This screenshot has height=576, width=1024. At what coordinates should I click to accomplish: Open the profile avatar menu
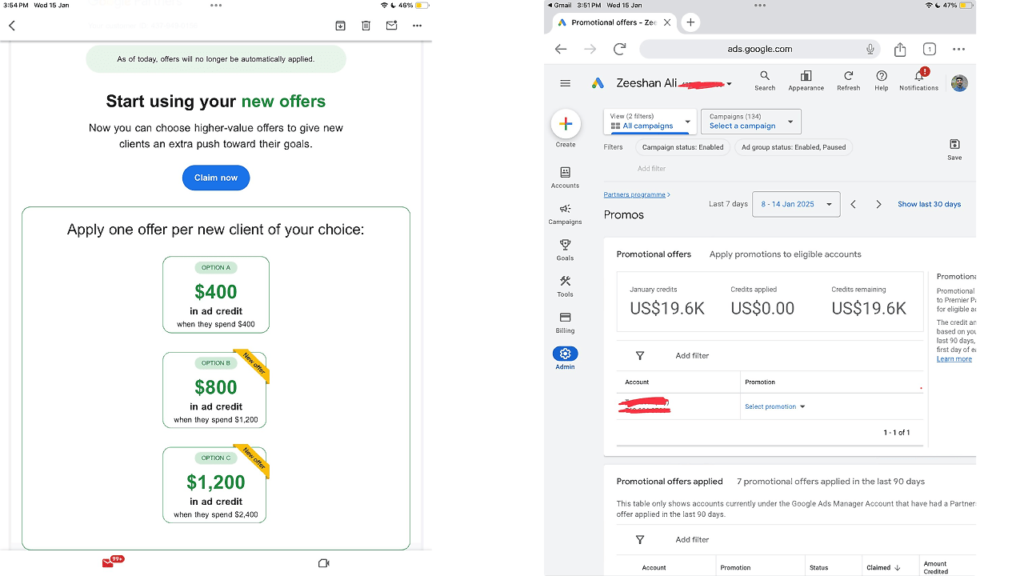click(959, 83)
